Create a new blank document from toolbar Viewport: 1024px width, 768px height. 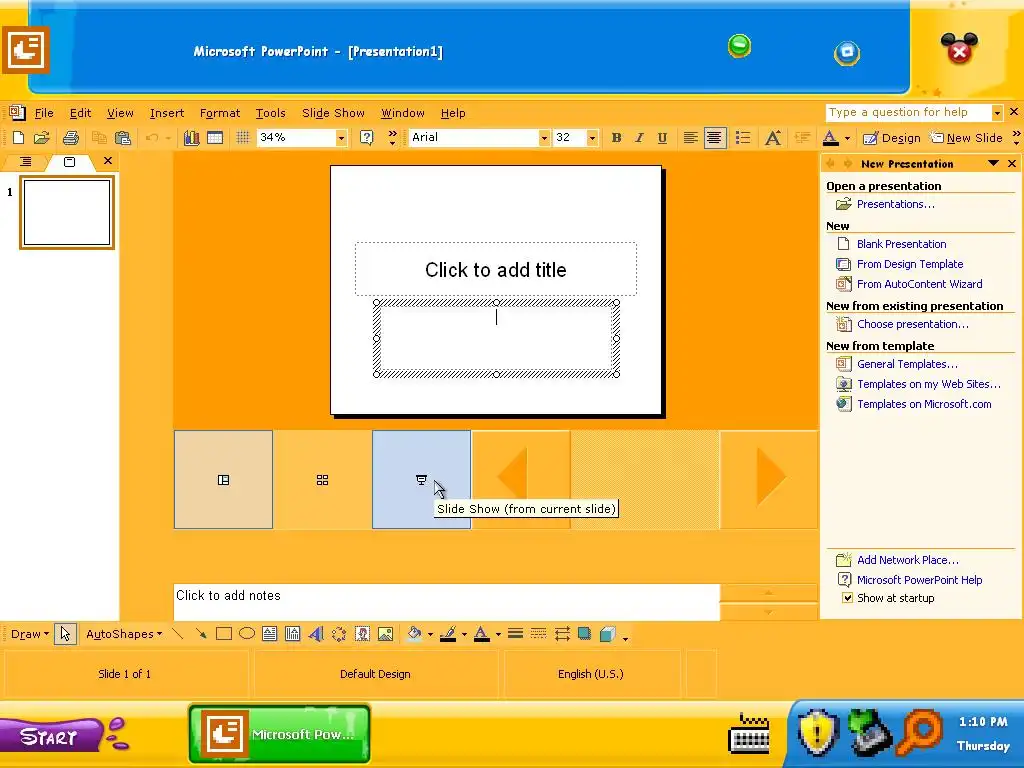18,138
